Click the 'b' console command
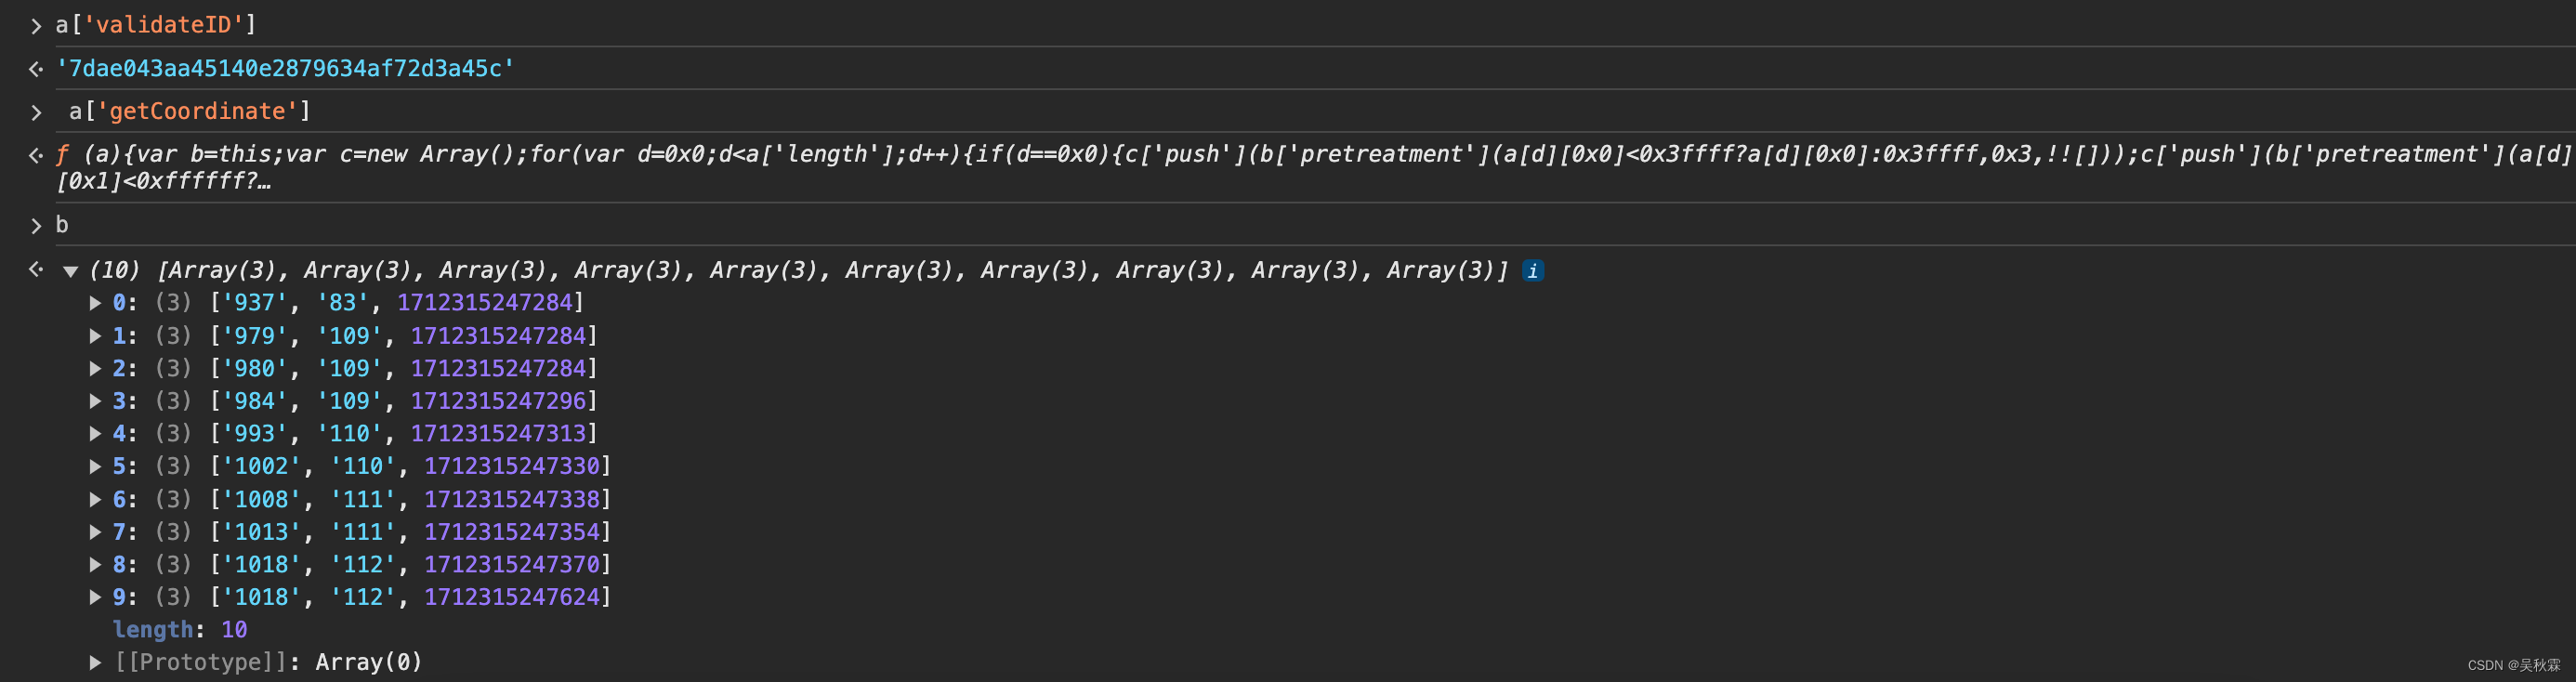This screenshot has width=2576, height=682. tap(62, 225)
